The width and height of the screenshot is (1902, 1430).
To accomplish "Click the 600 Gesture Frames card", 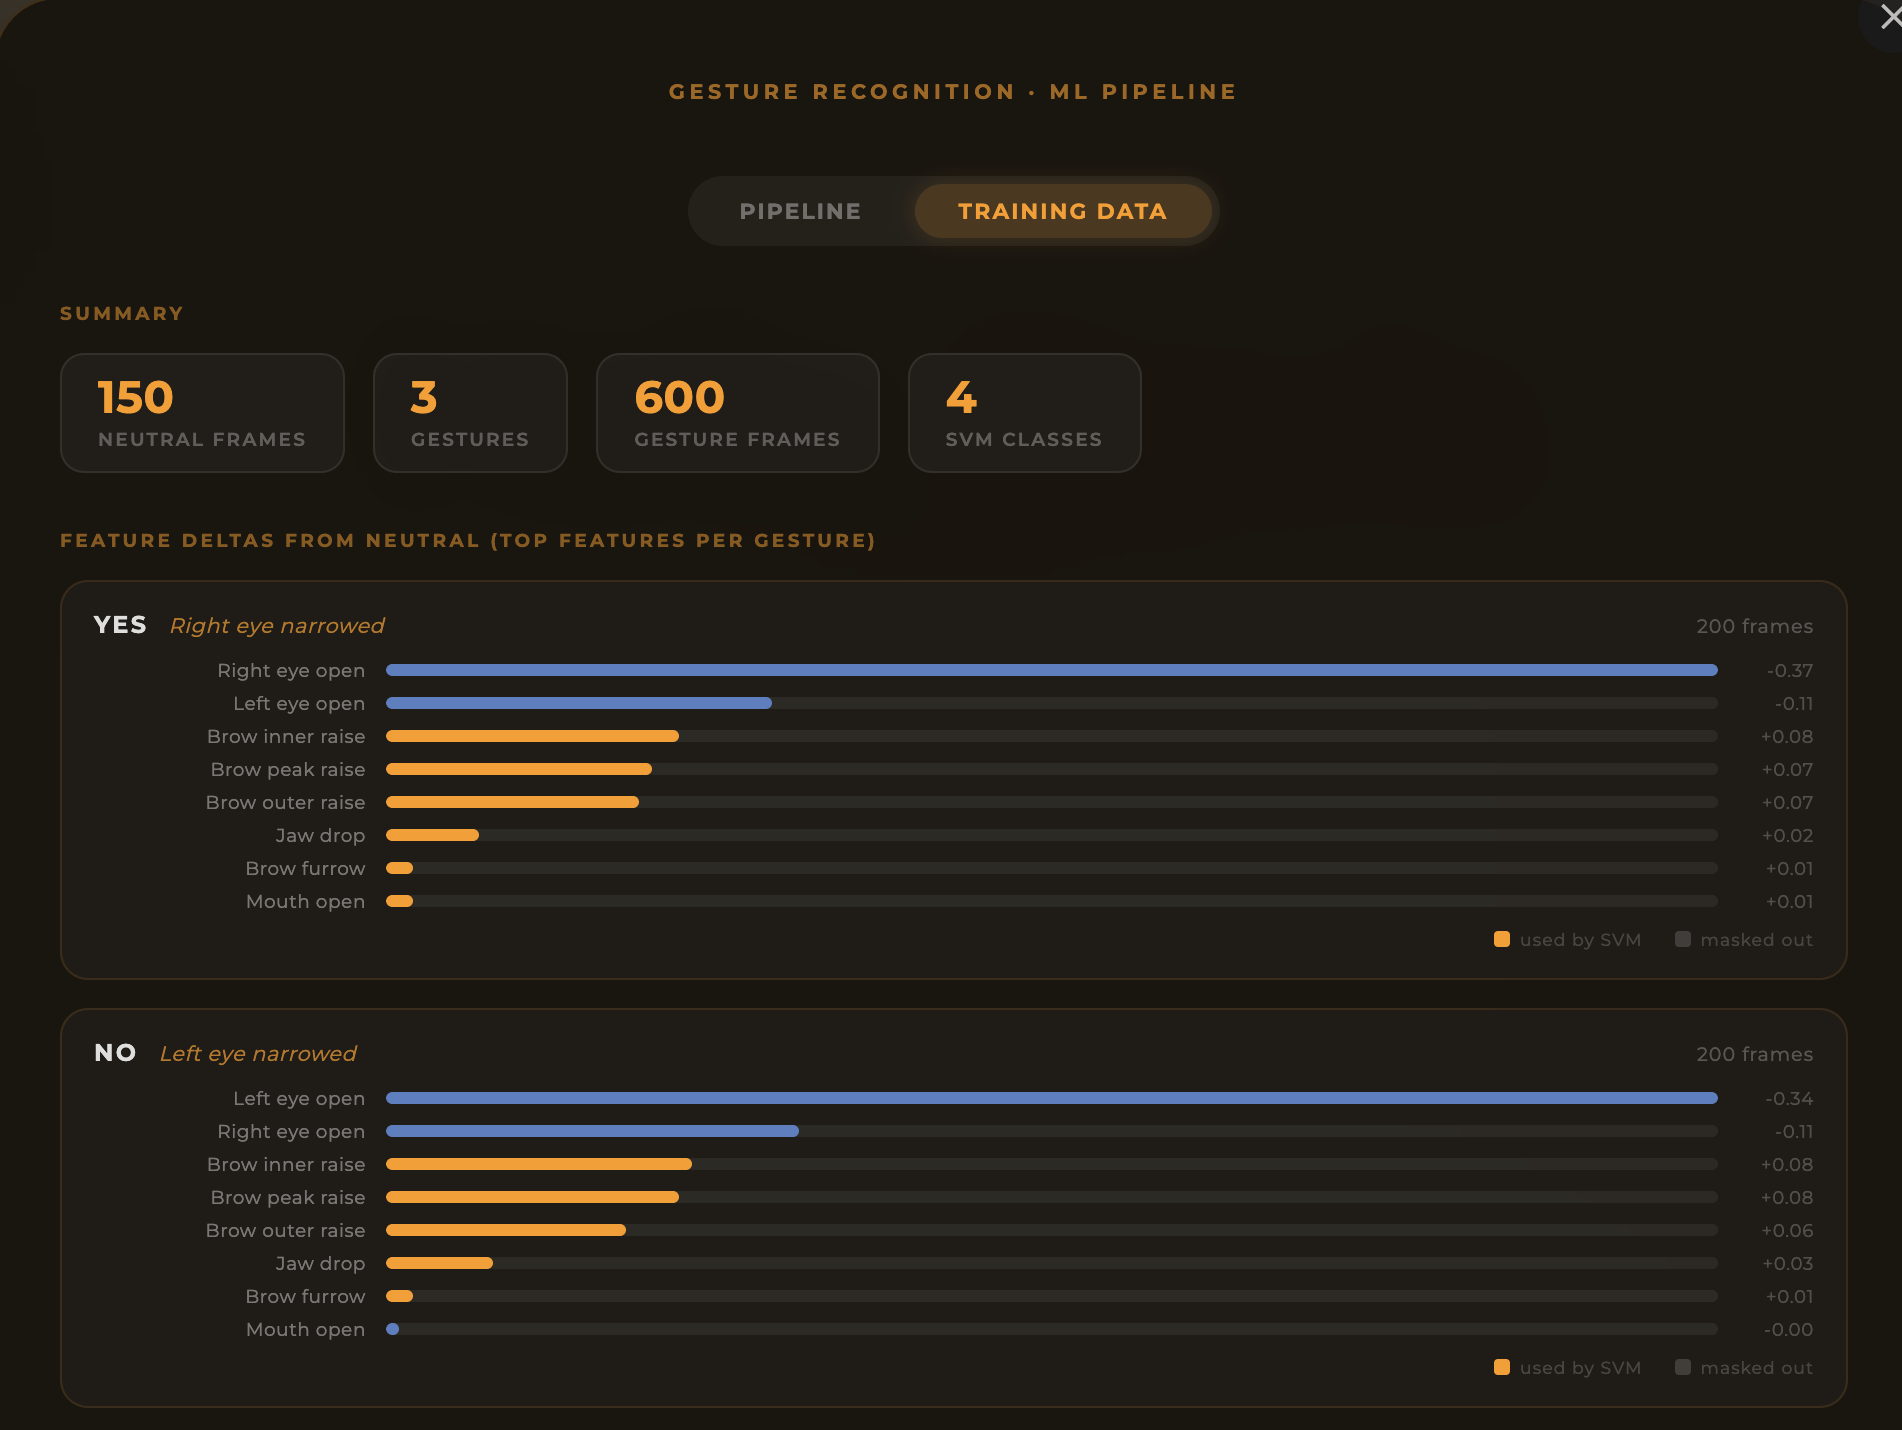I will click(738, 412).
